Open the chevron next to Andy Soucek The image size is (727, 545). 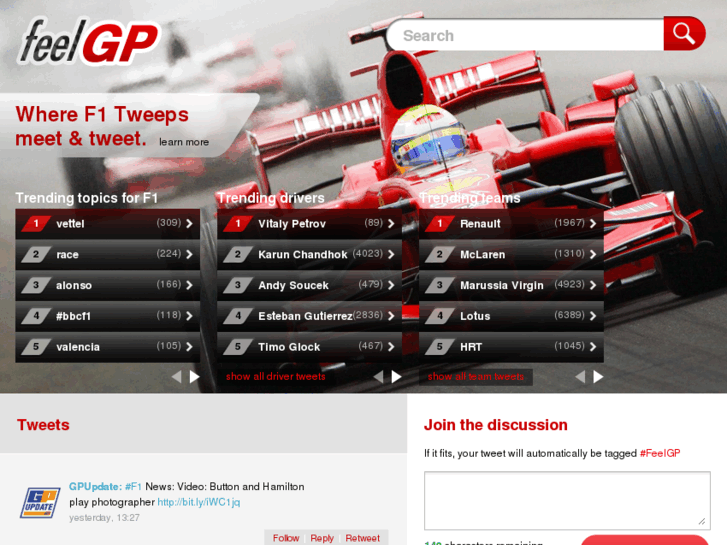point(391,285)
